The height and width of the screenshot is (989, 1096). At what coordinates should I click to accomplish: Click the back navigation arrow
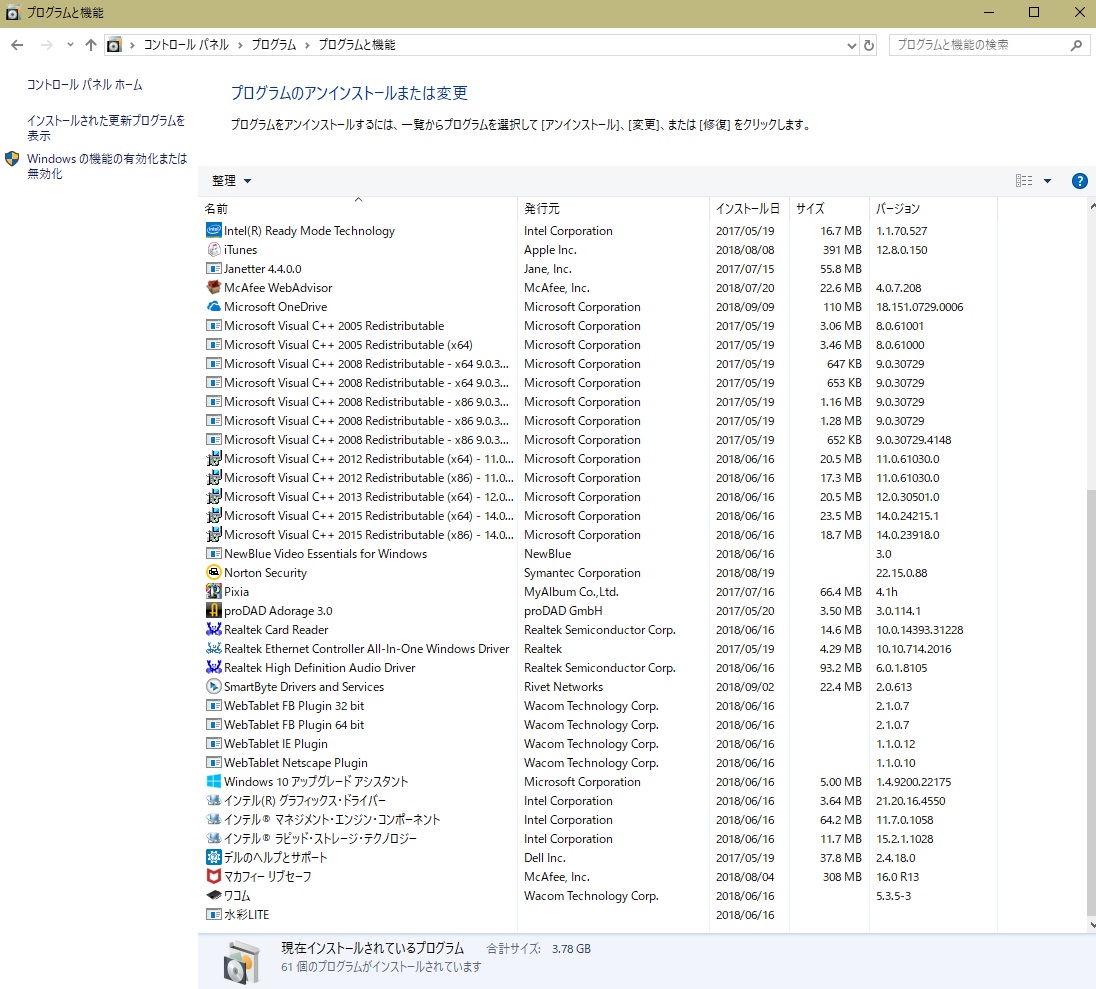pyautogui.click(x=17, y=45)
